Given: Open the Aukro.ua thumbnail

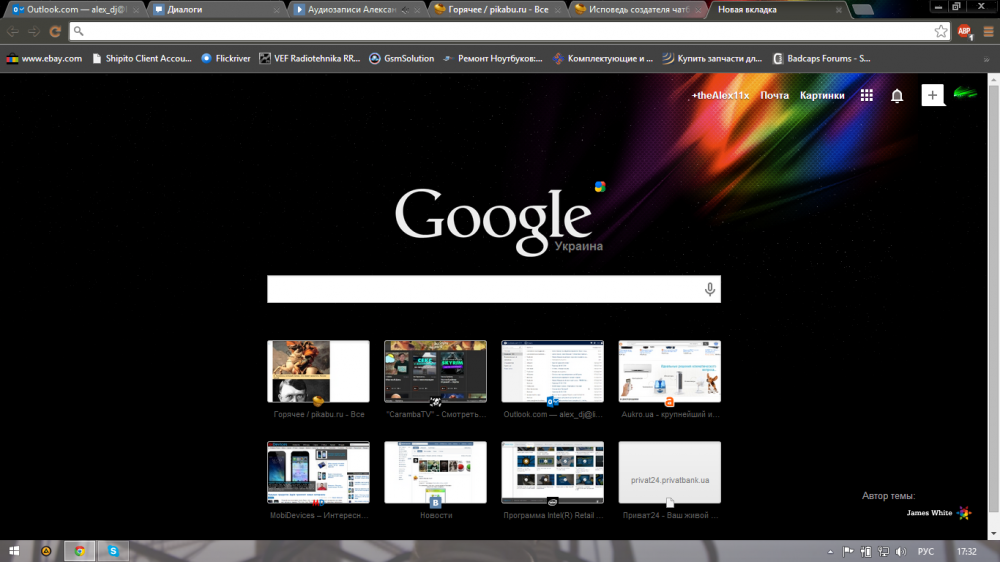Looking at the screenshot, I should 669,372.
